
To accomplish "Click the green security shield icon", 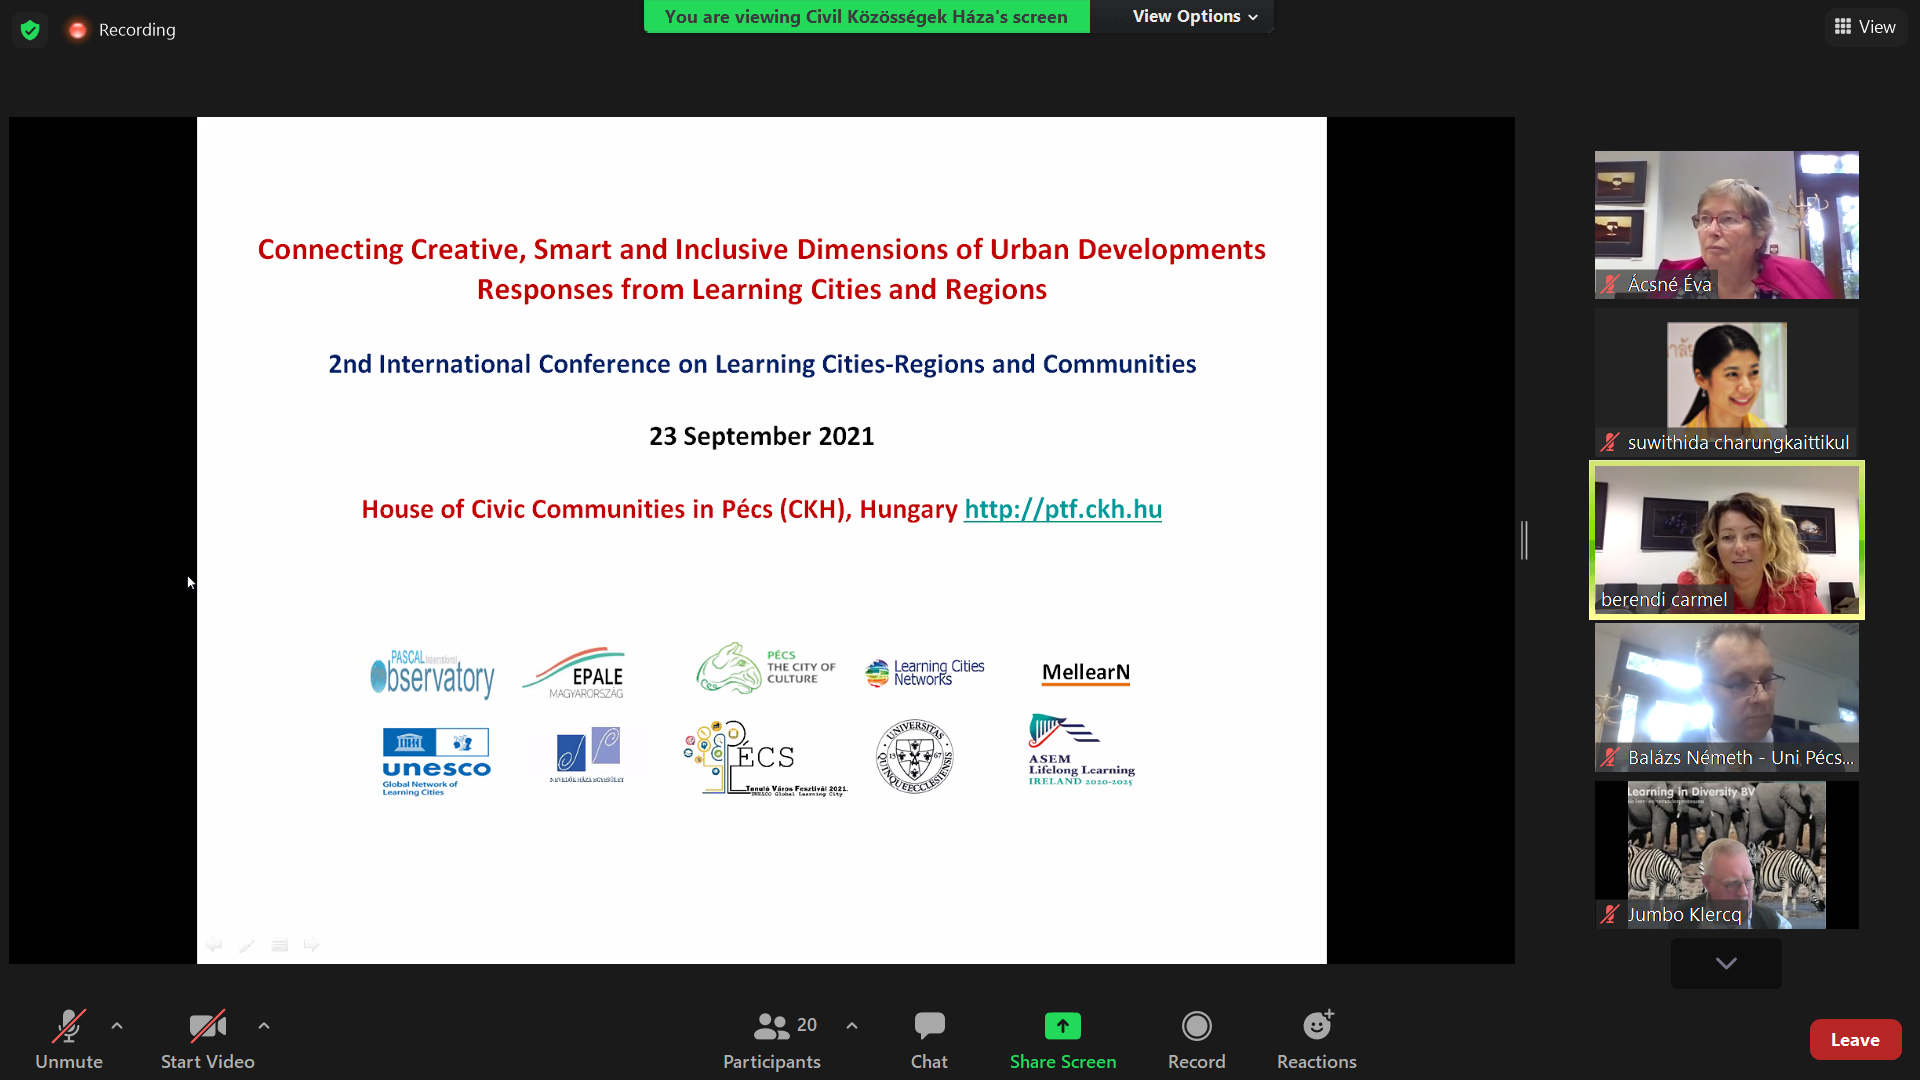I will pos(30,30).
